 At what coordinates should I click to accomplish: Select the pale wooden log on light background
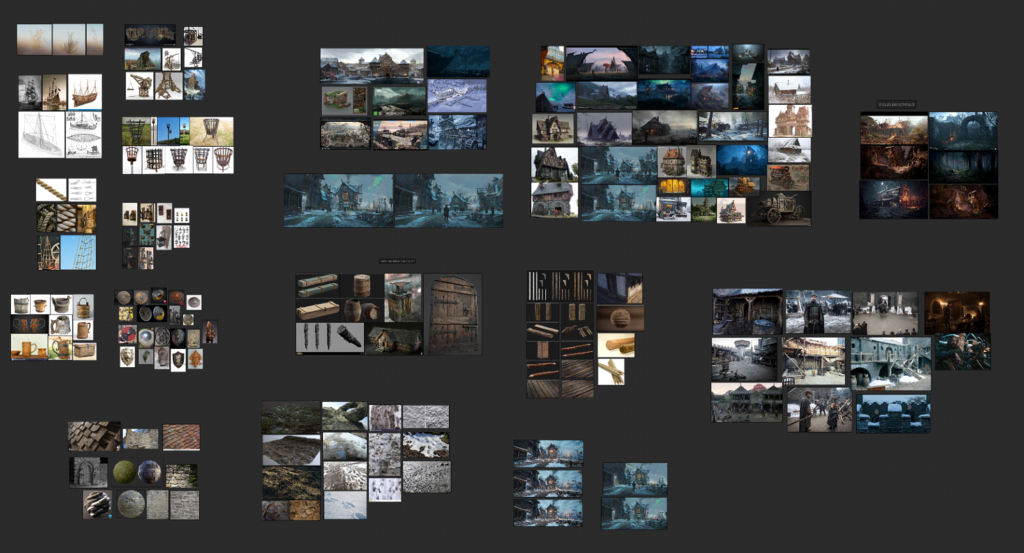point(616,345)
